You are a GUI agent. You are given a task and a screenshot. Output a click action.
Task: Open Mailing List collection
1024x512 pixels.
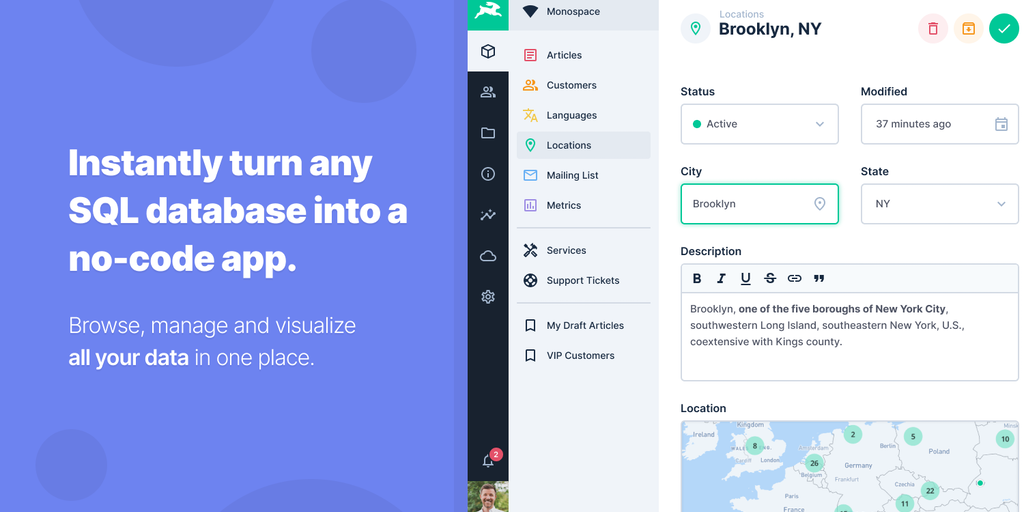click(583, 176)
